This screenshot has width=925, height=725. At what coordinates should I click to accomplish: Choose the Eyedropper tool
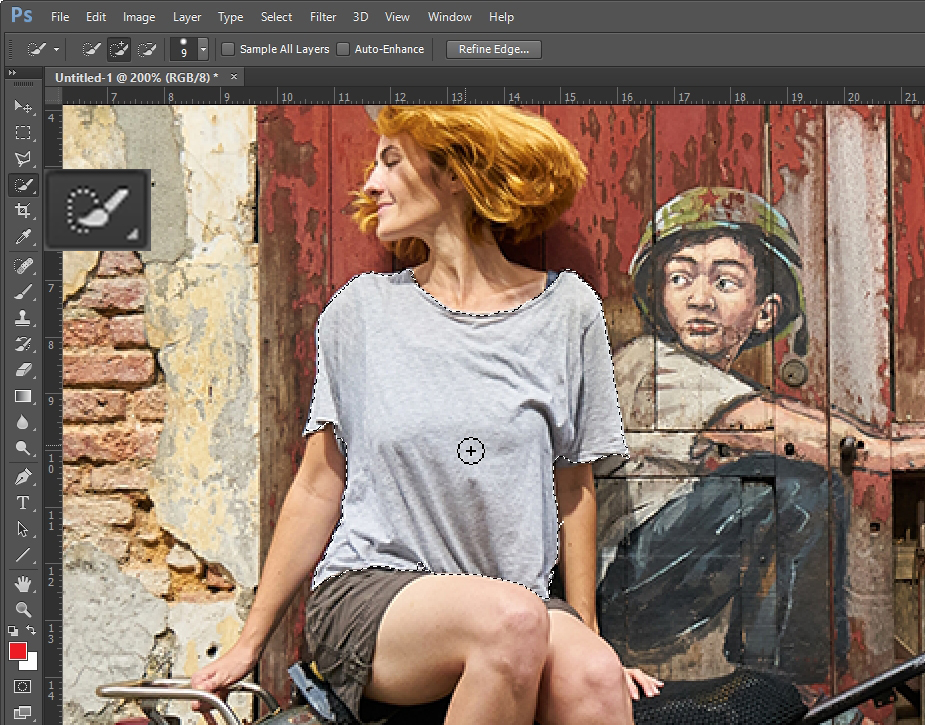[x=22, y=237]
